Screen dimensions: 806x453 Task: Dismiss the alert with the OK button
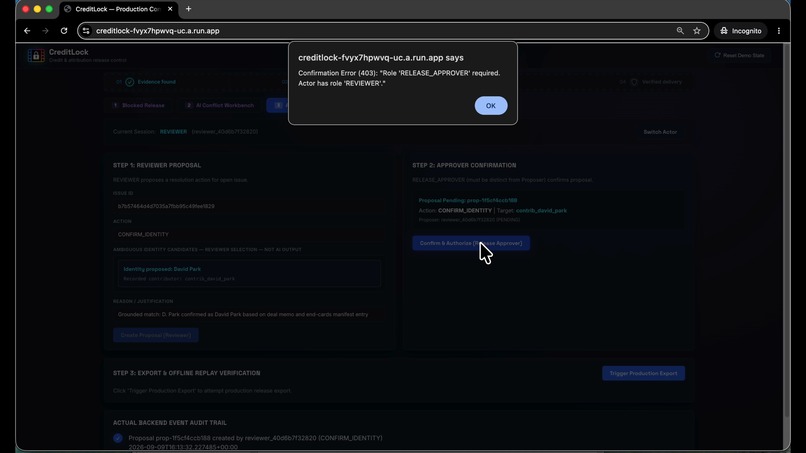click(490, 105)
